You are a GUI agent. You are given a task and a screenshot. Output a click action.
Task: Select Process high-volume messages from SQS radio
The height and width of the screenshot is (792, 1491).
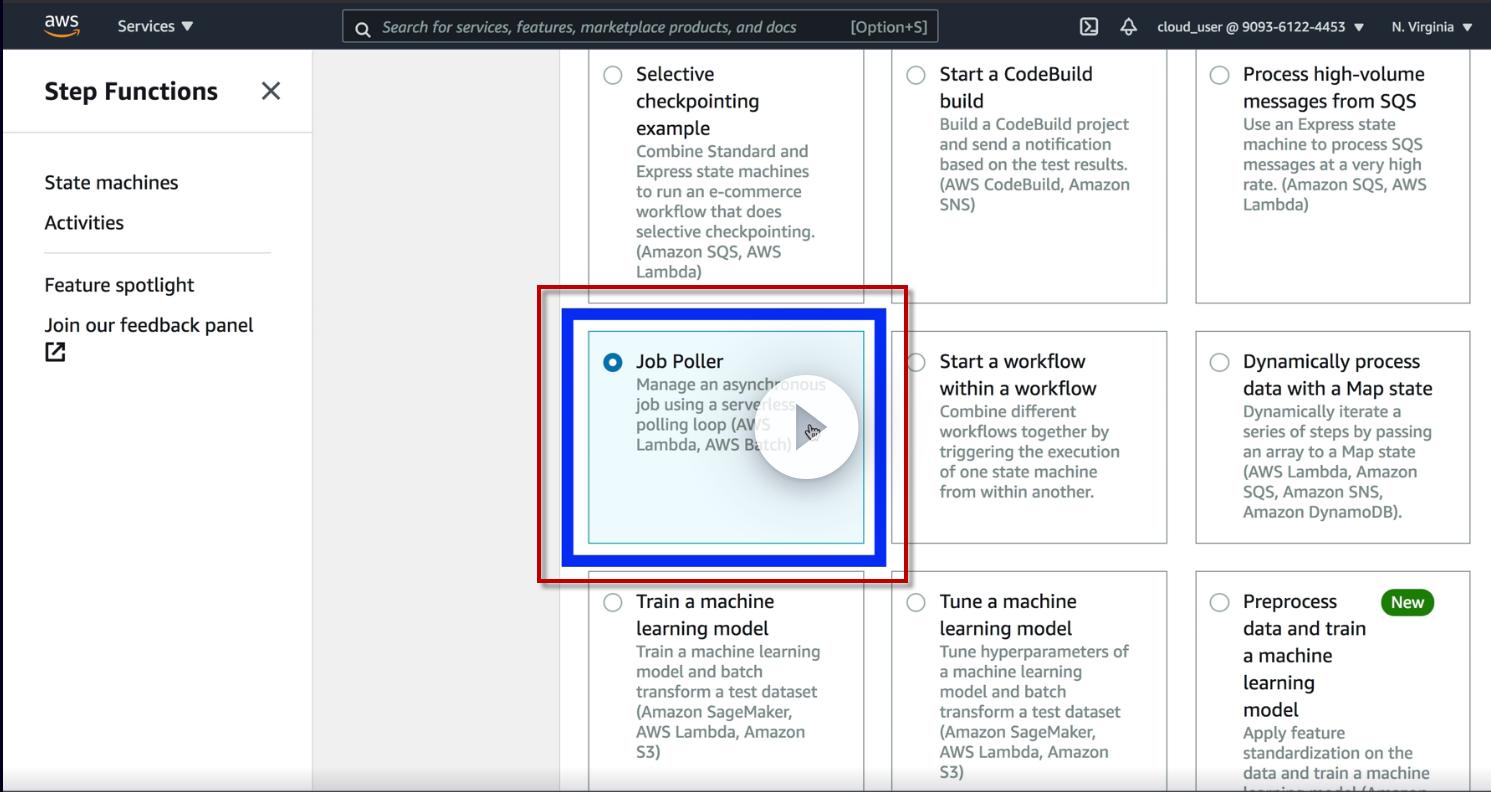coord(1220,75)
